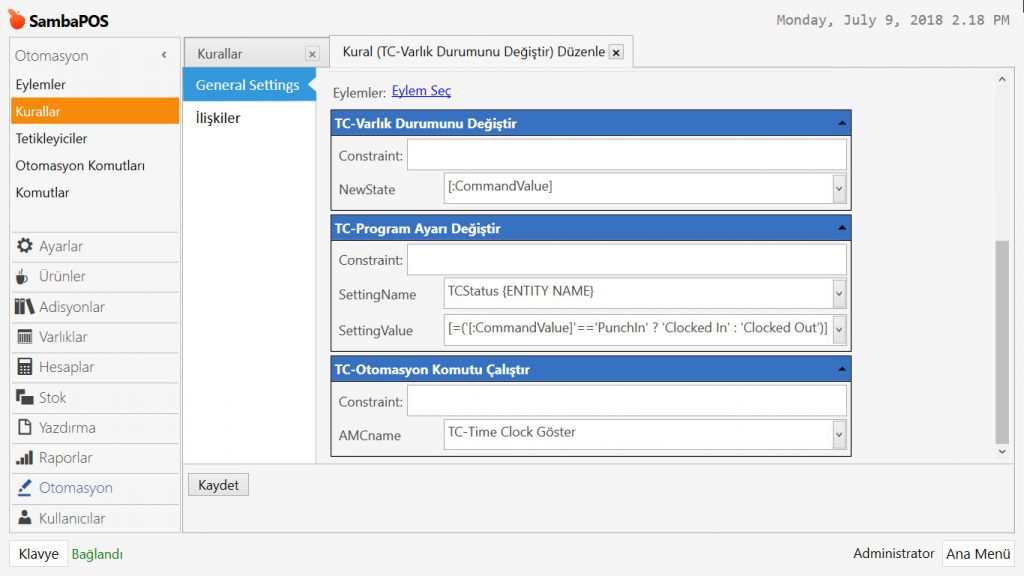Collapse the TC-Varlık Durumunu Değiştir section
This screenshot has height=576, width=1024.
842,124
